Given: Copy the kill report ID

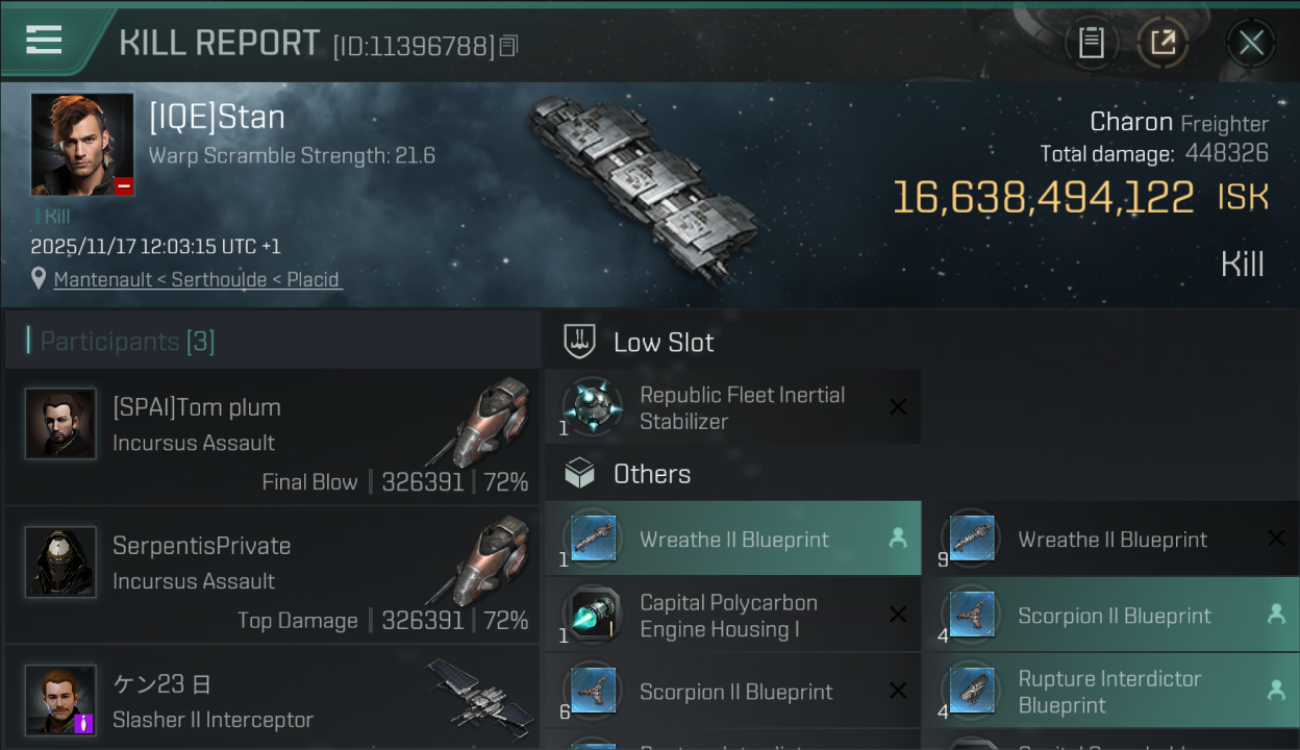Looking at the screenshot, I should (509, 46).
